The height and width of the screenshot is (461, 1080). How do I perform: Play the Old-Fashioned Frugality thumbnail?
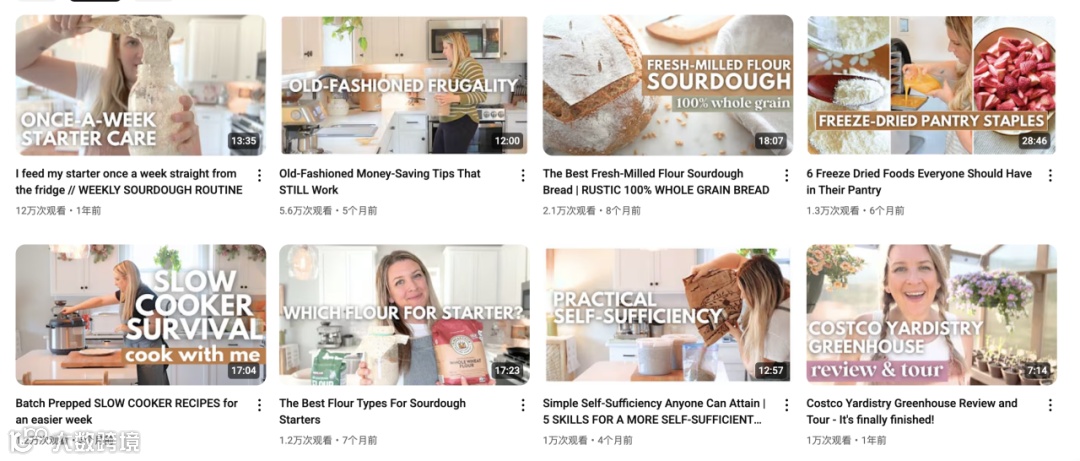click(x=404, y=85)
